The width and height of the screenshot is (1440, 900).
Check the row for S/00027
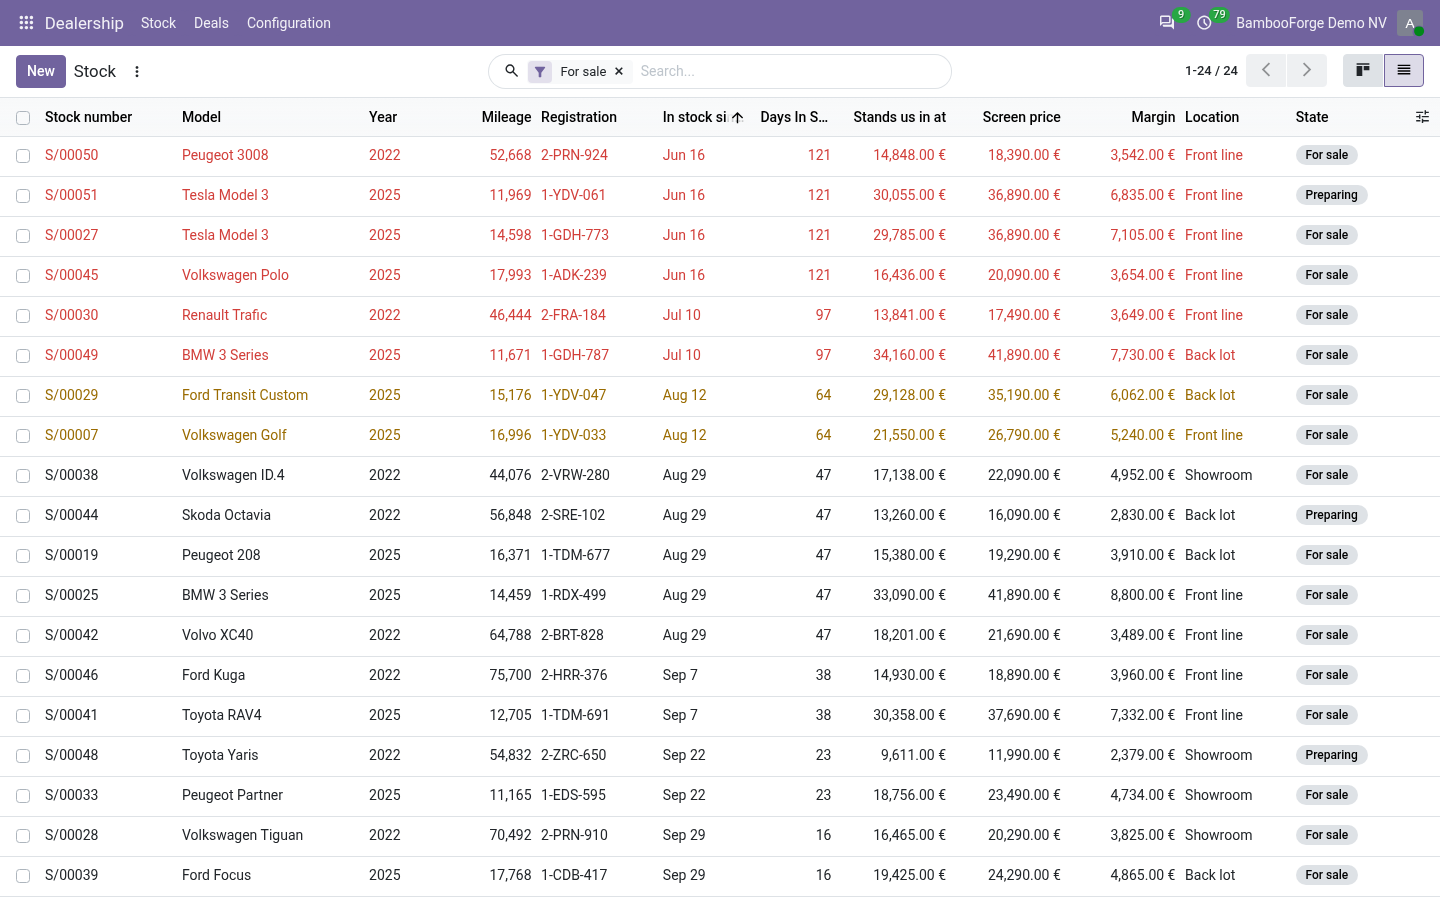[23, 236]
